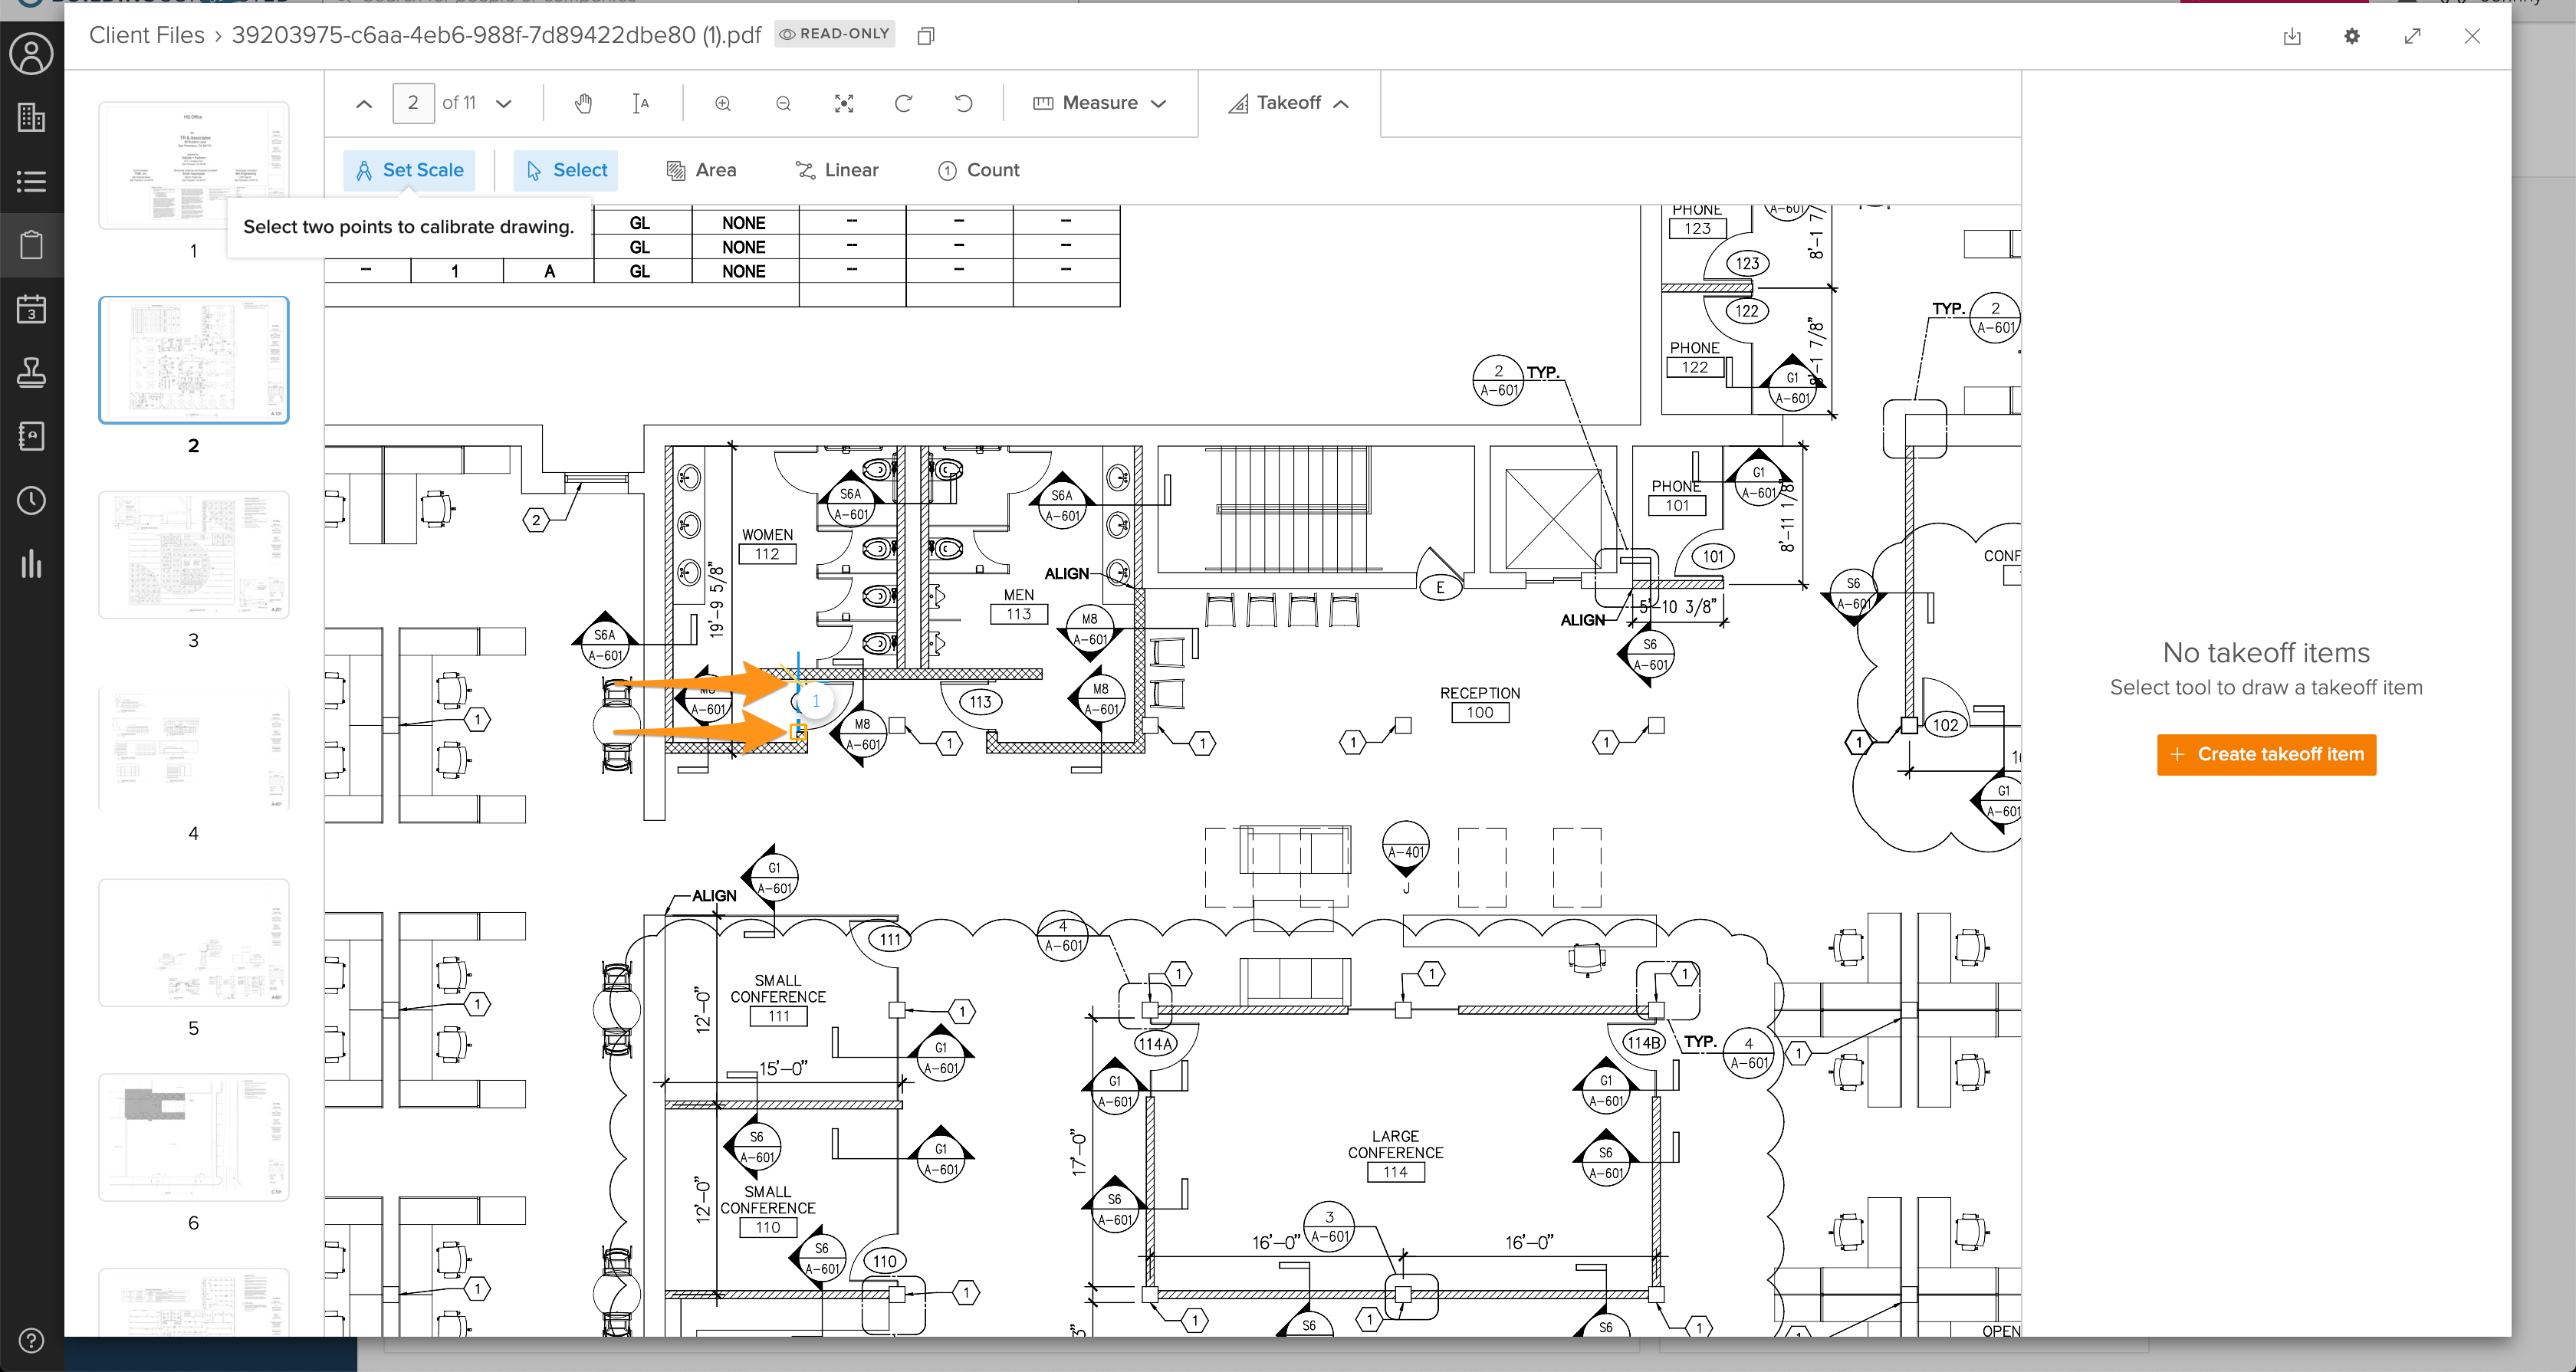
Task: Go to Client Files breadcrumb
Action: tap(146, 35)
